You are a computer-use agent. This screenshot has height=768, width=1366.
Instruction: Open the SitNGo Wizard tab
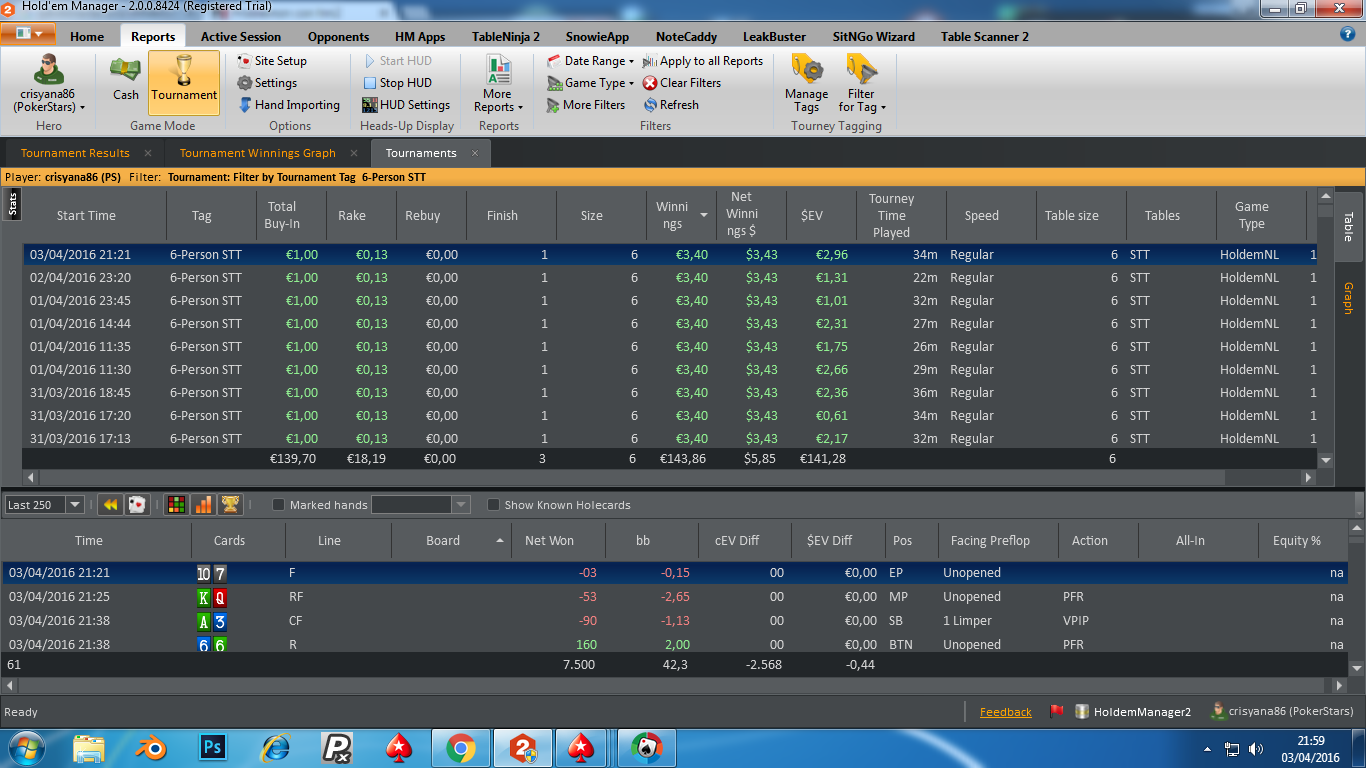click(x=874, y=36)
